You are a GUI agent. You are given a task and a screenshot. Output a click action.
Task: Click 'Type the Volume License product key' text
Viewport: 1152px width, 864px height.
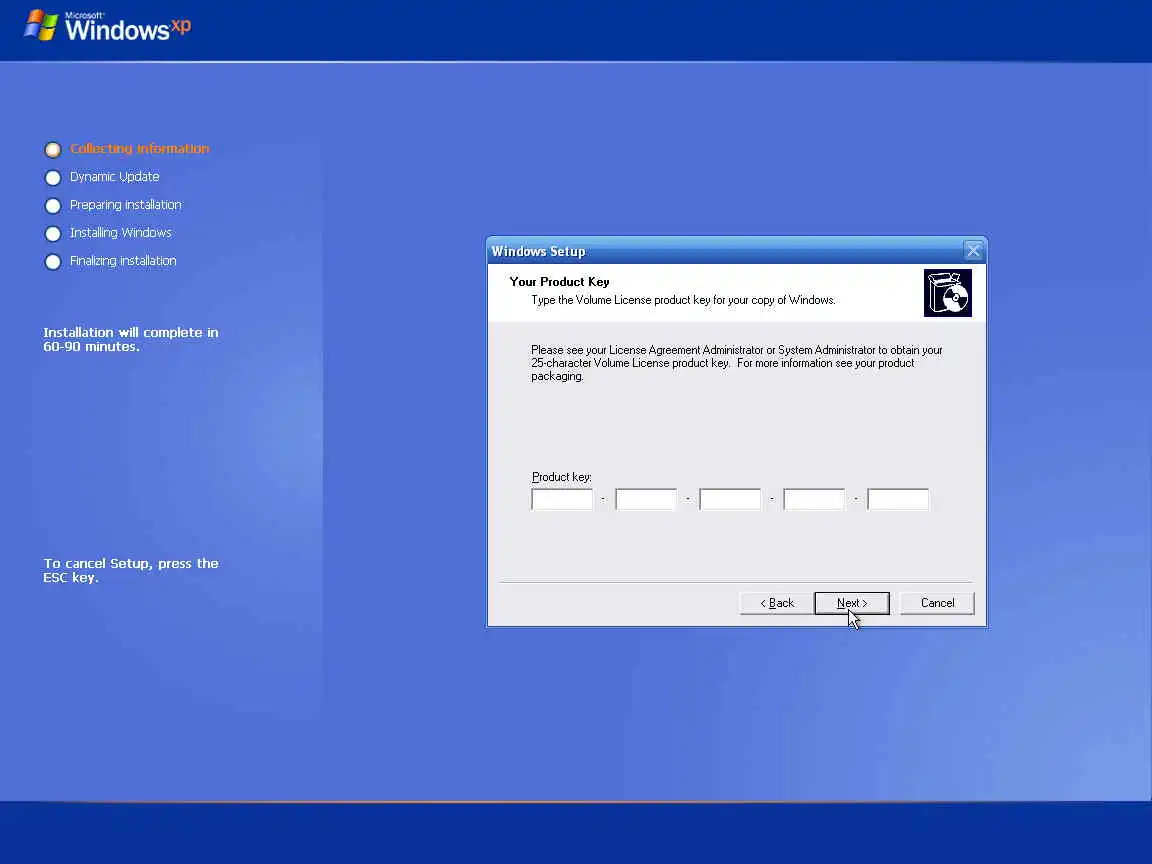tap(683, 300)
